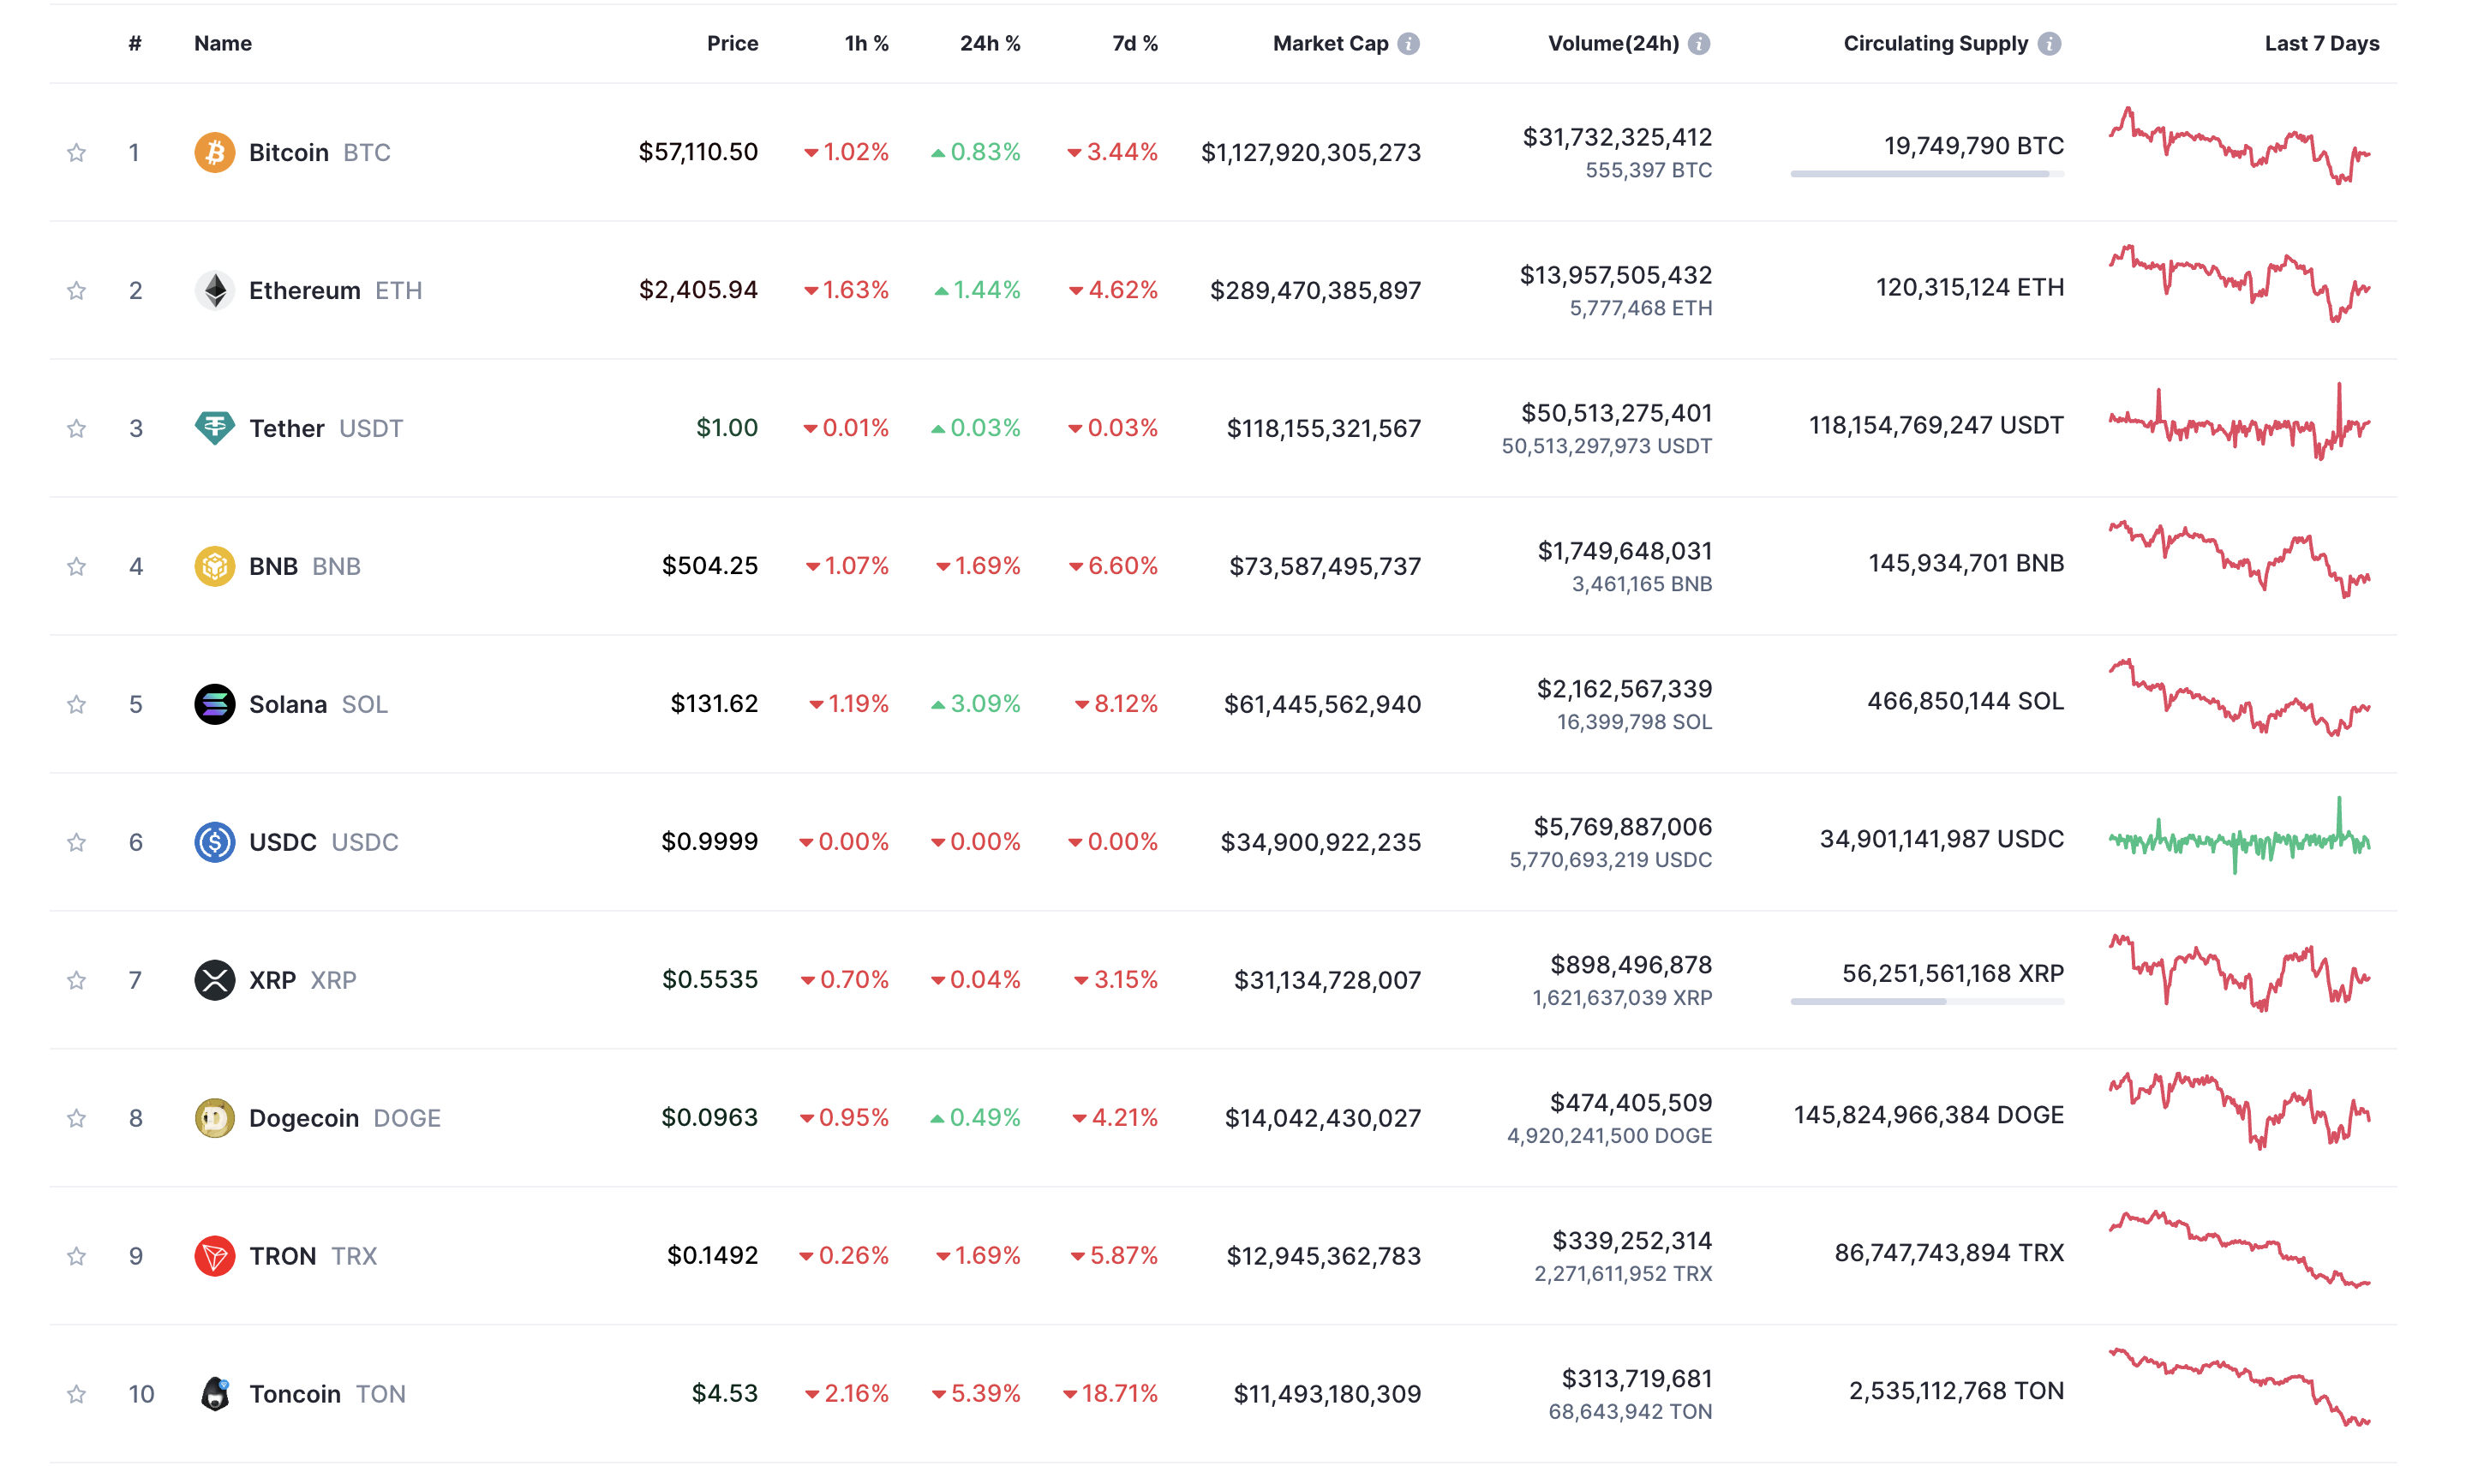Star Bitcoin to add to watchlist
Image resolution: width=2466 pixels, height=1484 pixels.
click(x=76, y=152)
